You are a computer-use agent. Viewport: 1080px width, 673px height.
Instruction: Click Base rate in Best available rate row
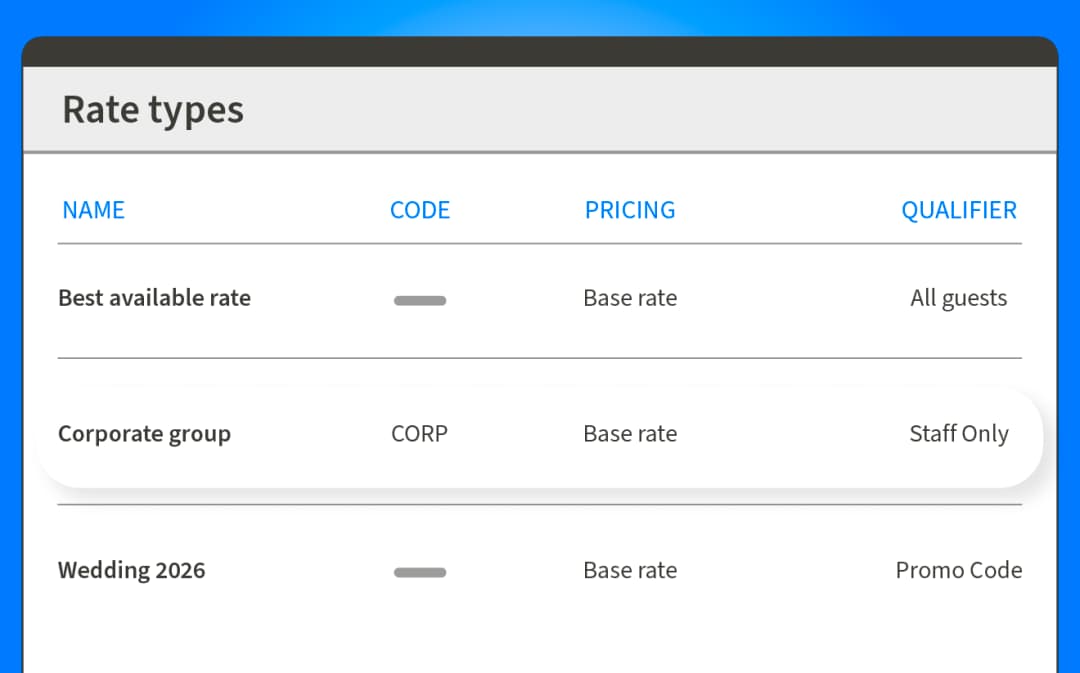point(630,298)
